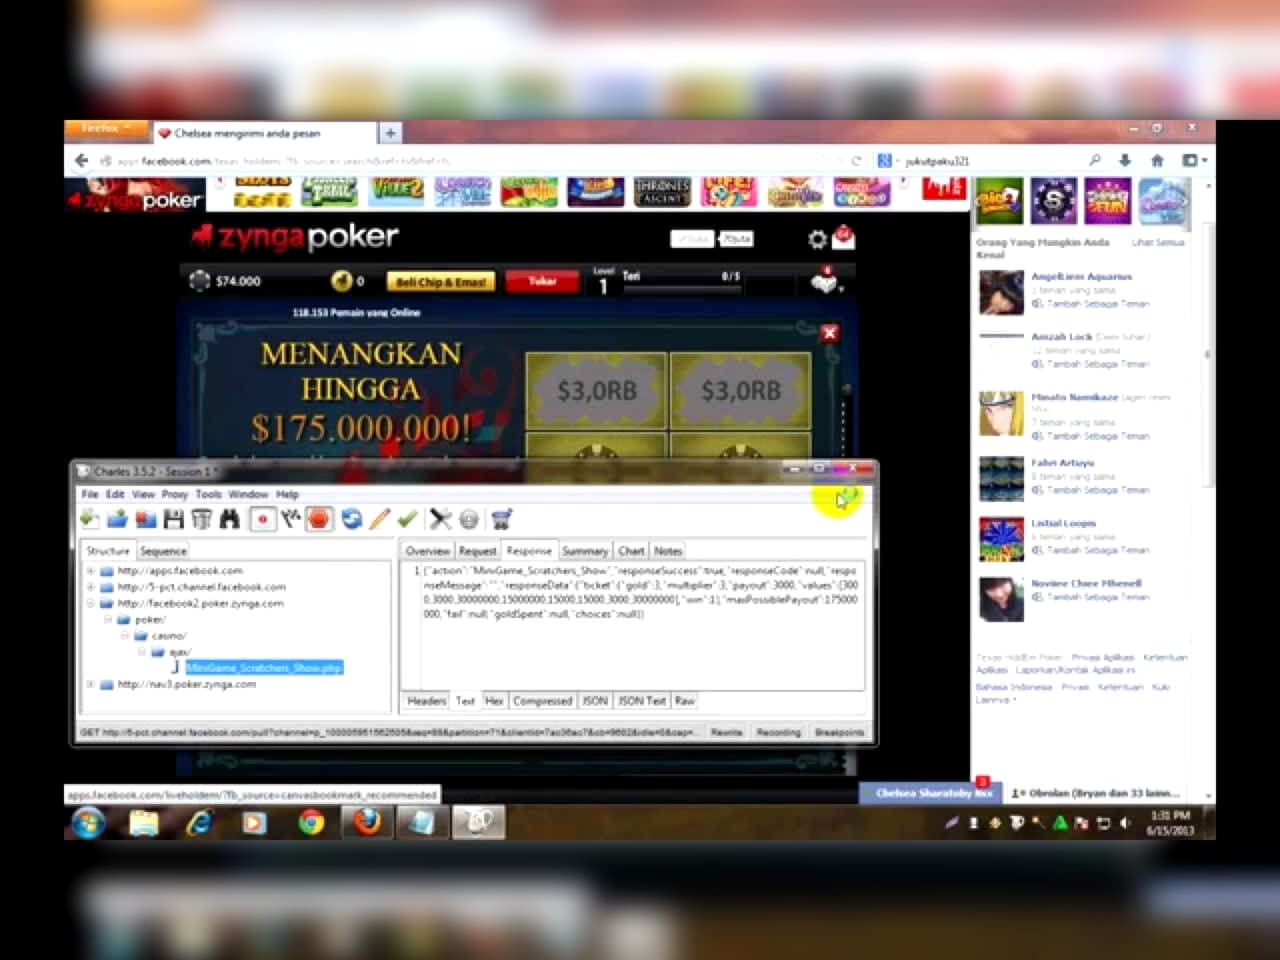Image resolution: width=1280 pixels, height=960 pixels.
Task: Click Firefox reload button in address bar
Action: (x=856, y=160)
